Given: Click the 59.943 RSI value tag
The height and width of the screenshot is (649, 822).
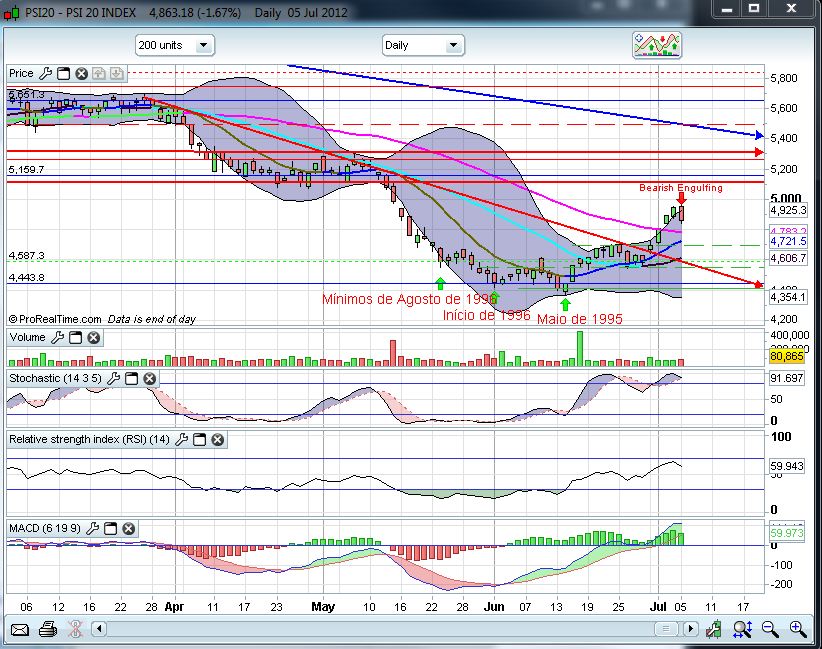Looking at the screenshot, I should click(x=786, y=466).
